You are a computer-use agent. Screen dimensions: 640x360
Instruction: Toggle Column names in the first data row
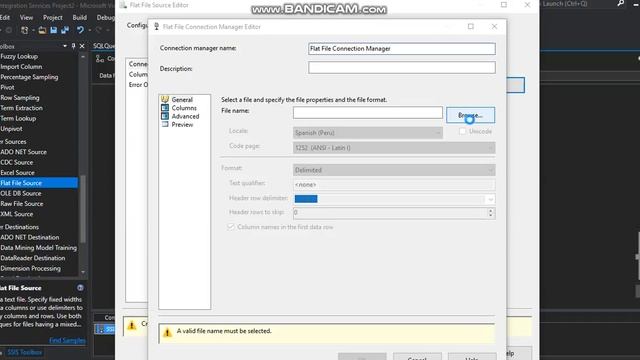231,227
